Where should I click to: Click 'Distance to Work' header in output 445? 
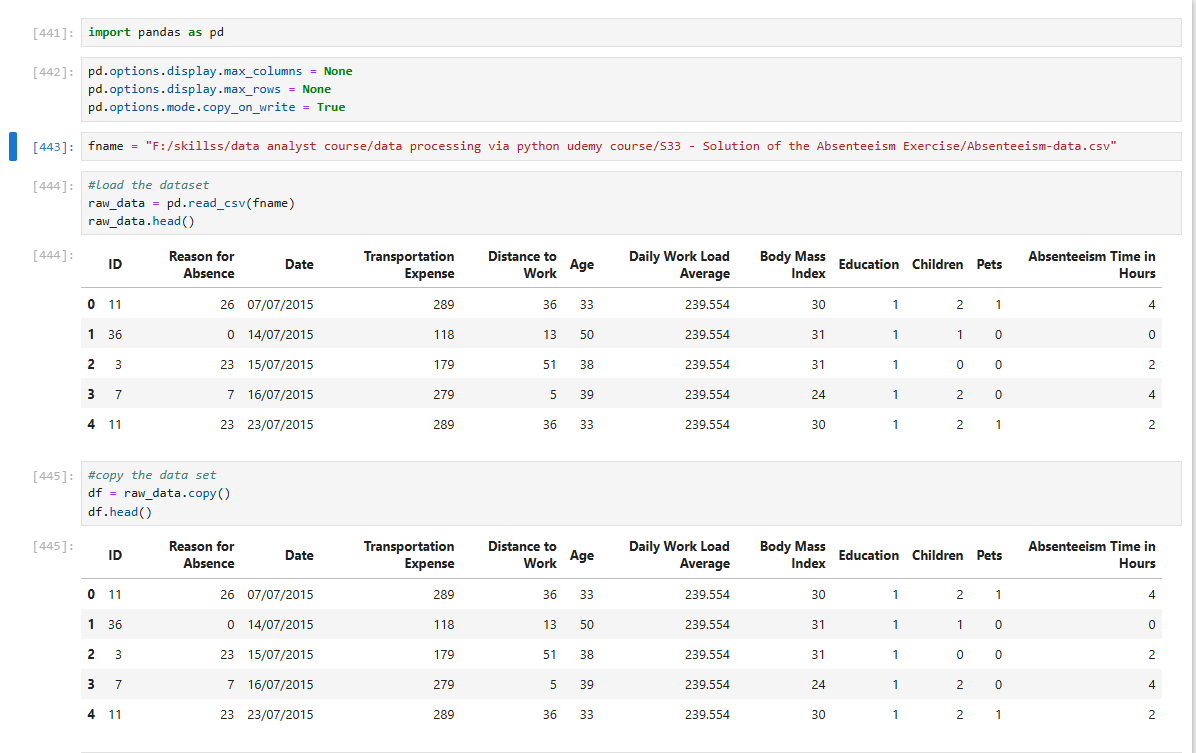(522, 555)
